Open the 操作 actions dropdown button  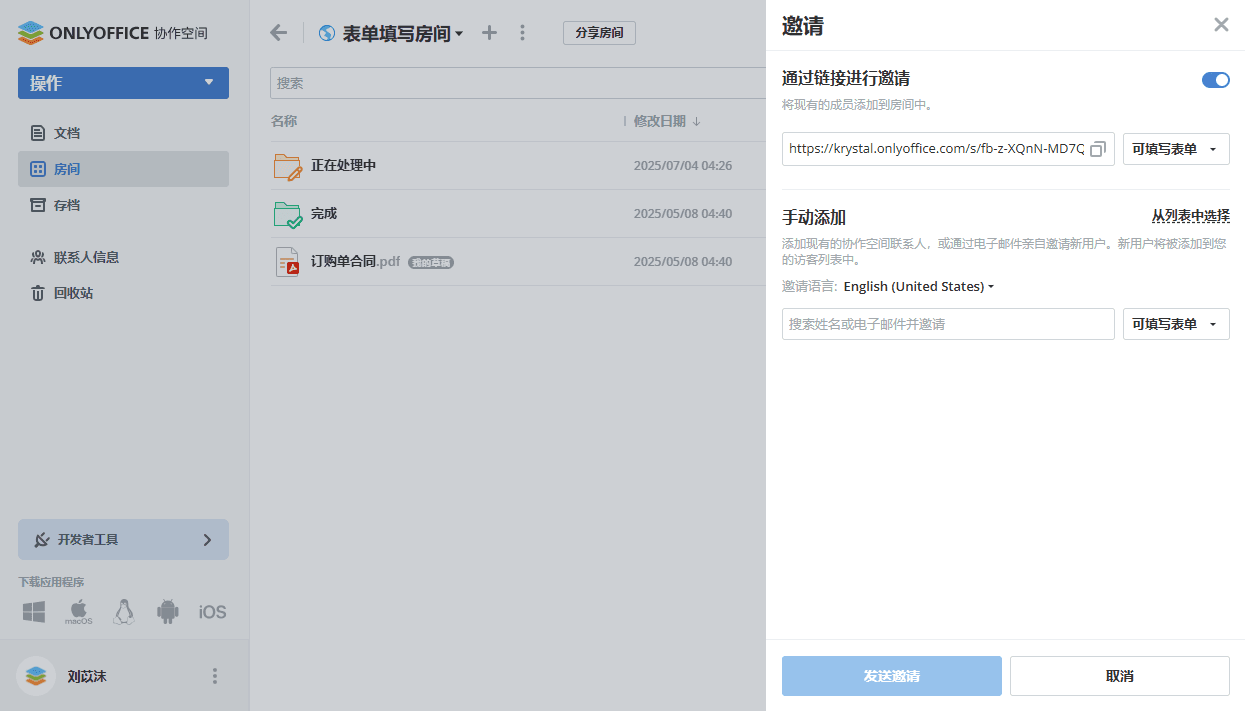[123, 83]
